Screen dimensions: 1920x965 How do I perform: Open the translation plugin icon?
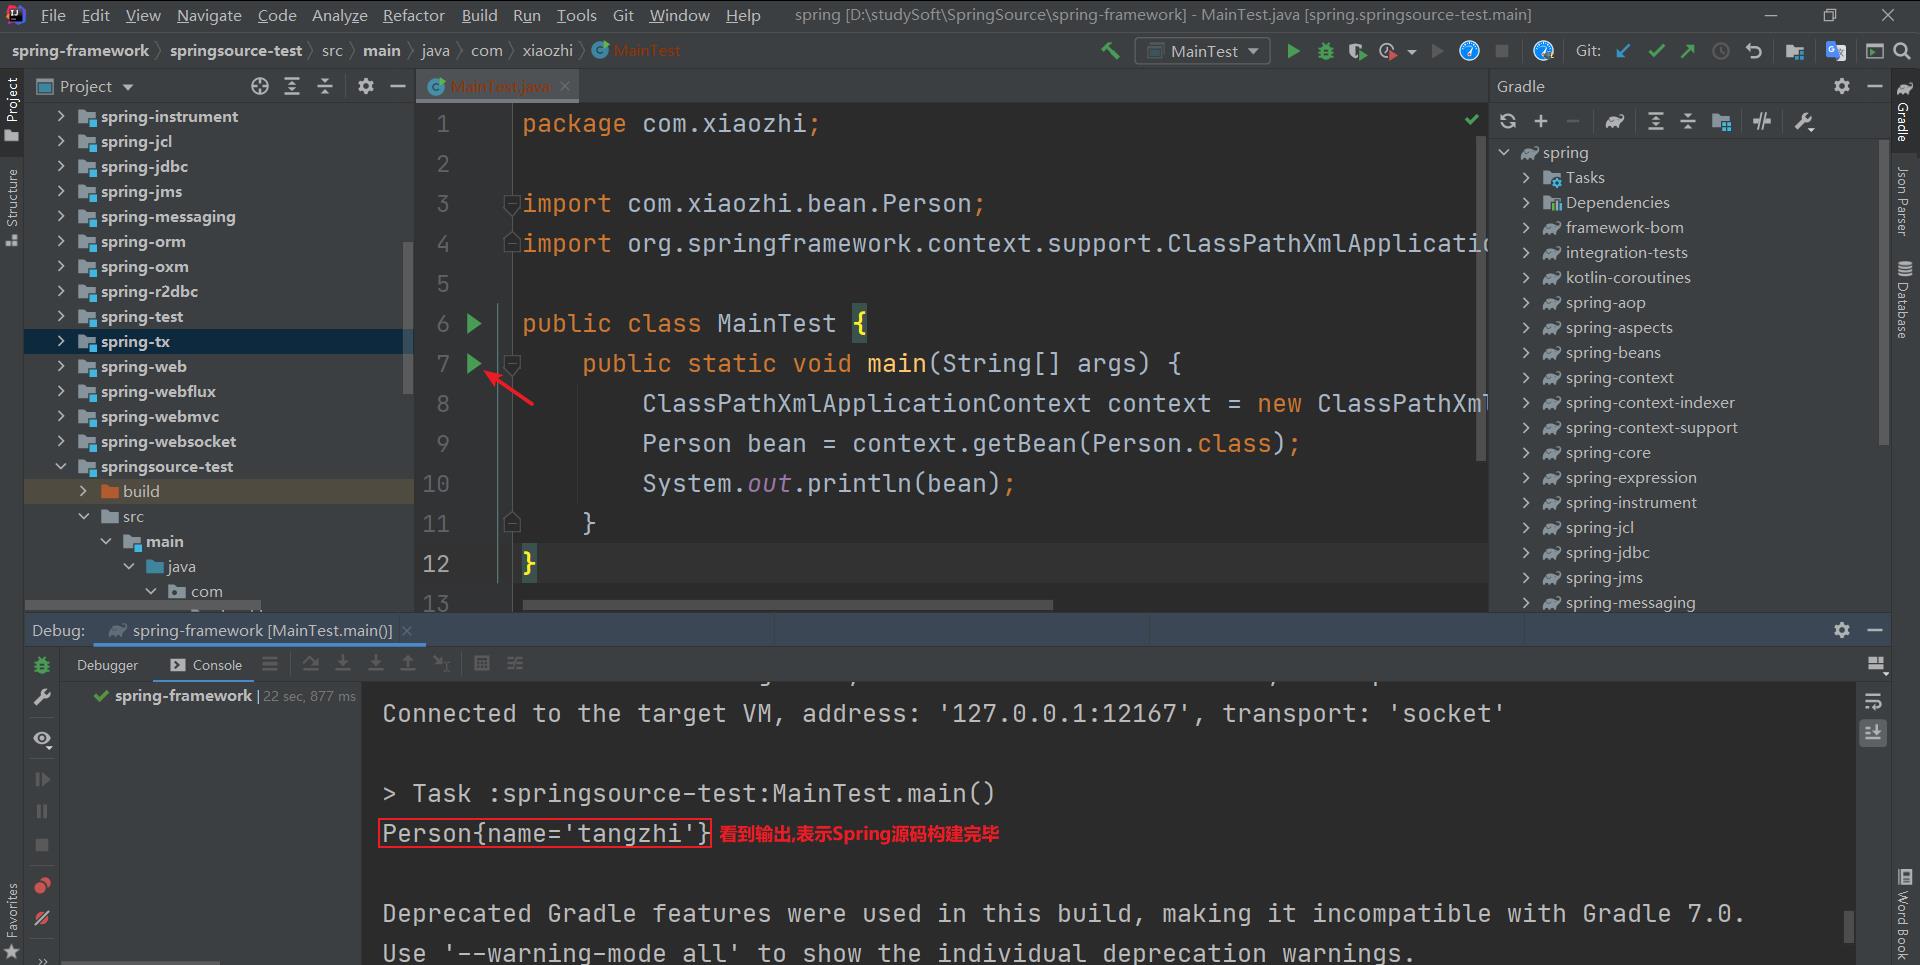pyautogui.click(x=1835, y=51)
